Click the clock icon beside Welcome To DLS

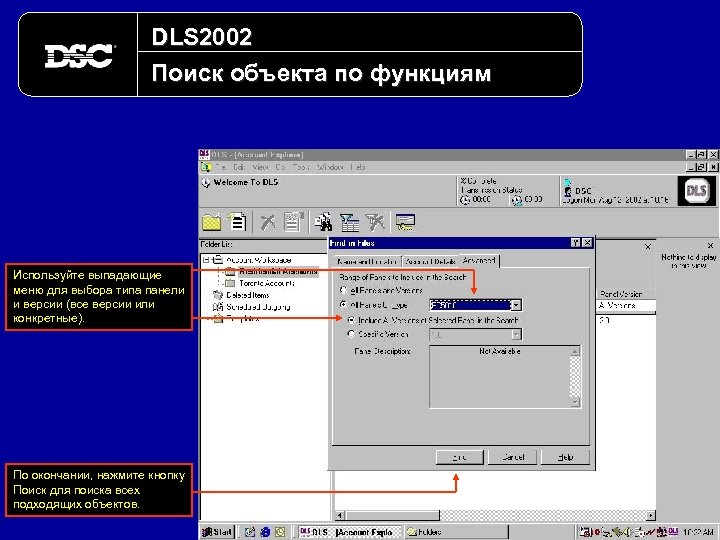click(205, 183)
